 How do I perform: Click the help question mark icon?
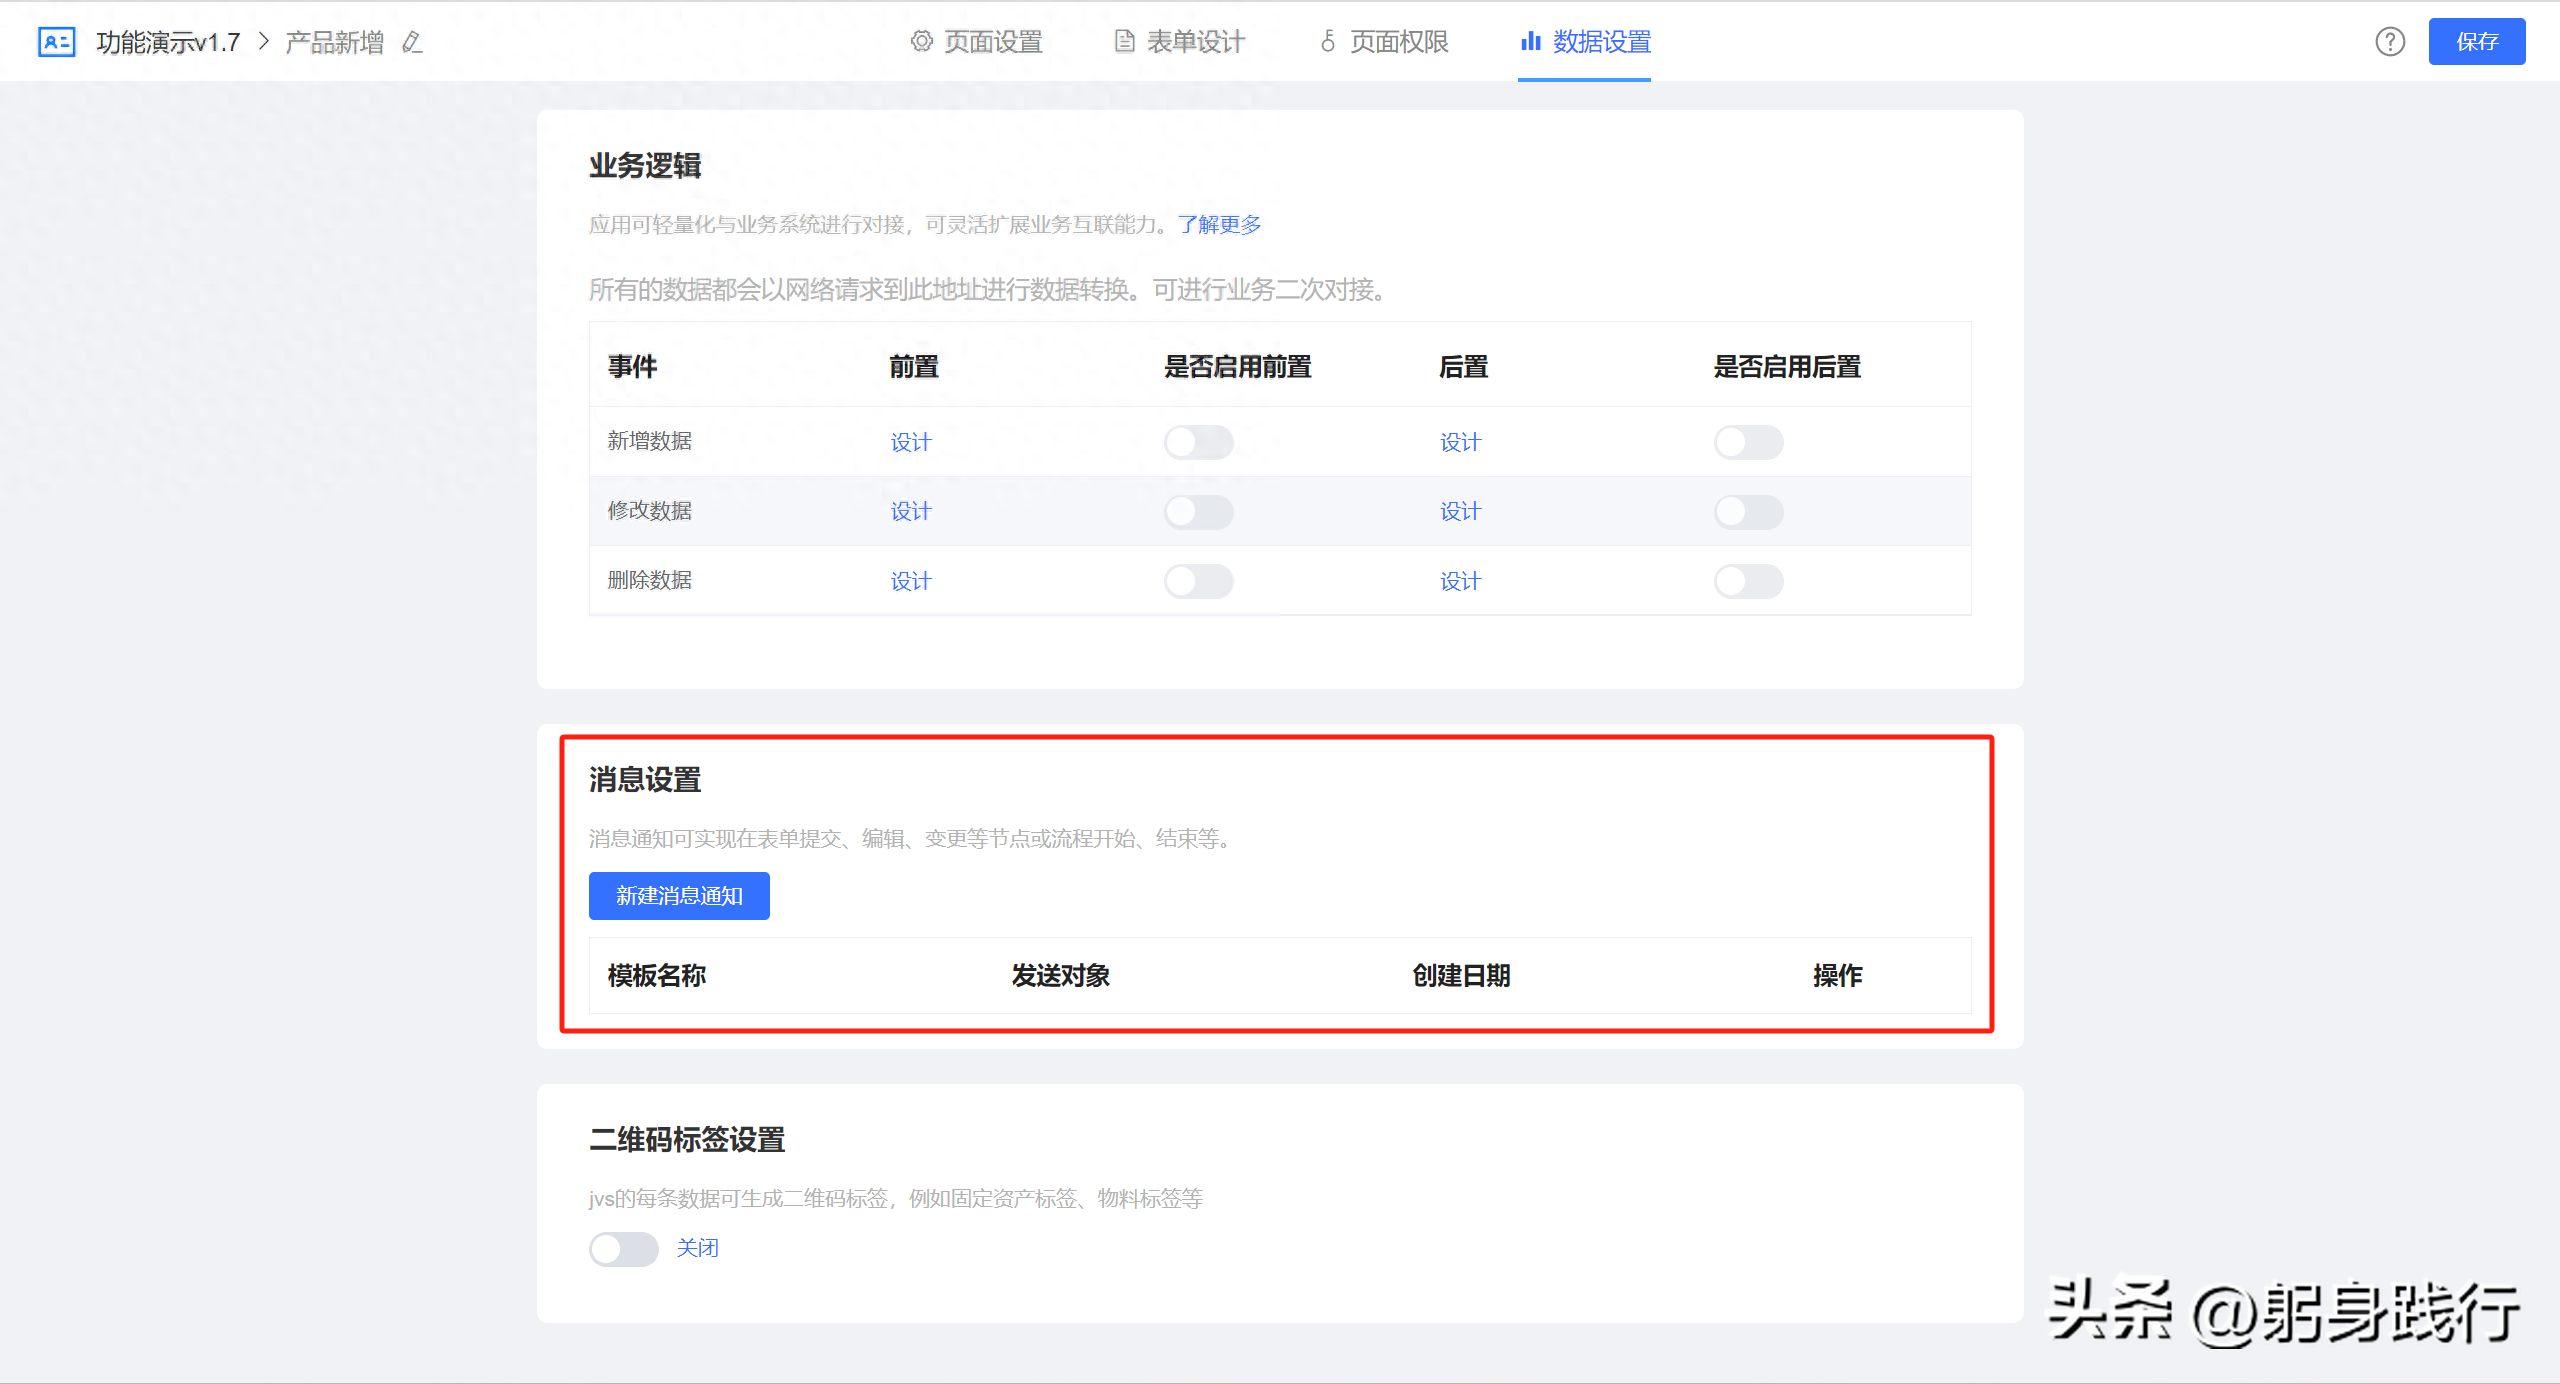click(2390, 42)
